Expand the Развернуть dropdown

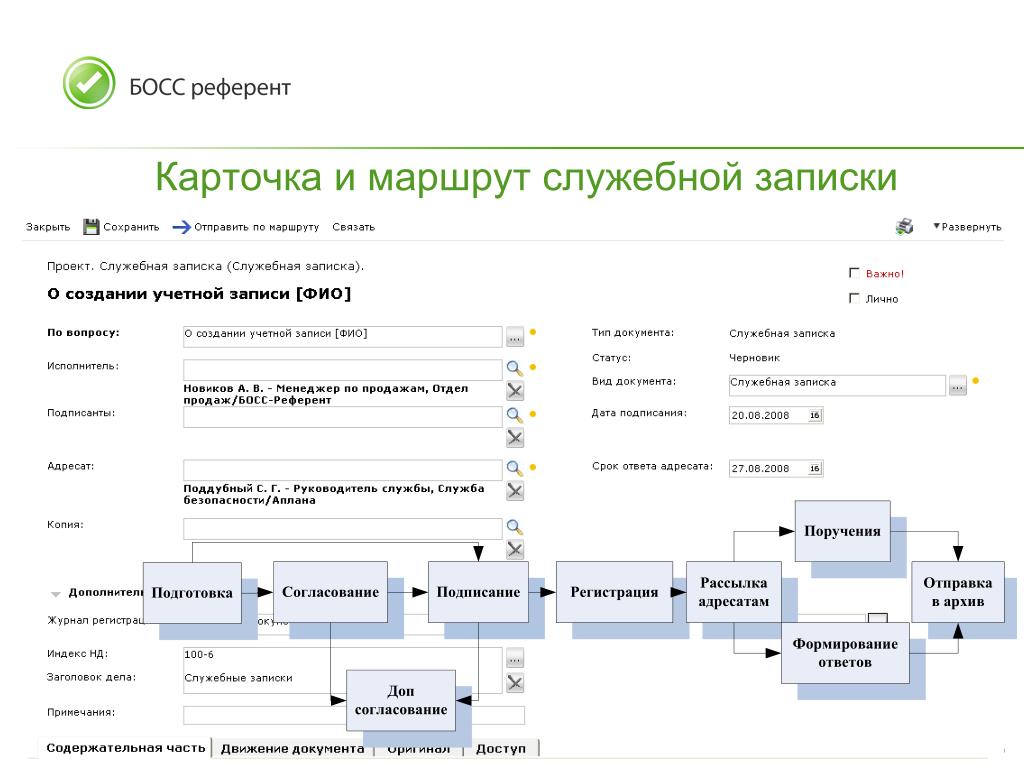point(967,227)
